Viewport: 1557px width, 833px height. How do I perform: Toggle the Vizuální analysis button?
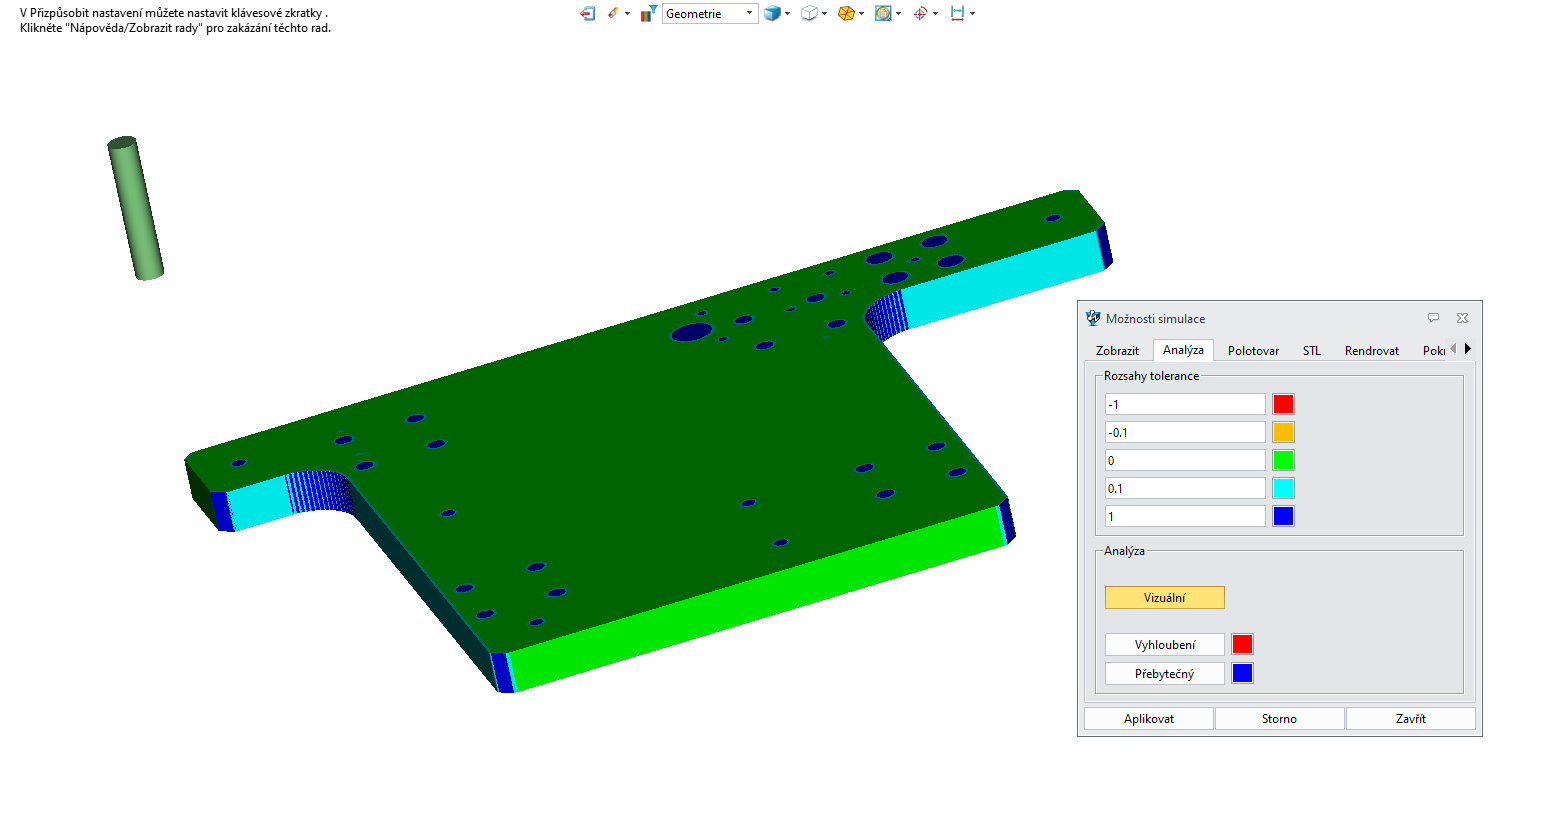1164,598
